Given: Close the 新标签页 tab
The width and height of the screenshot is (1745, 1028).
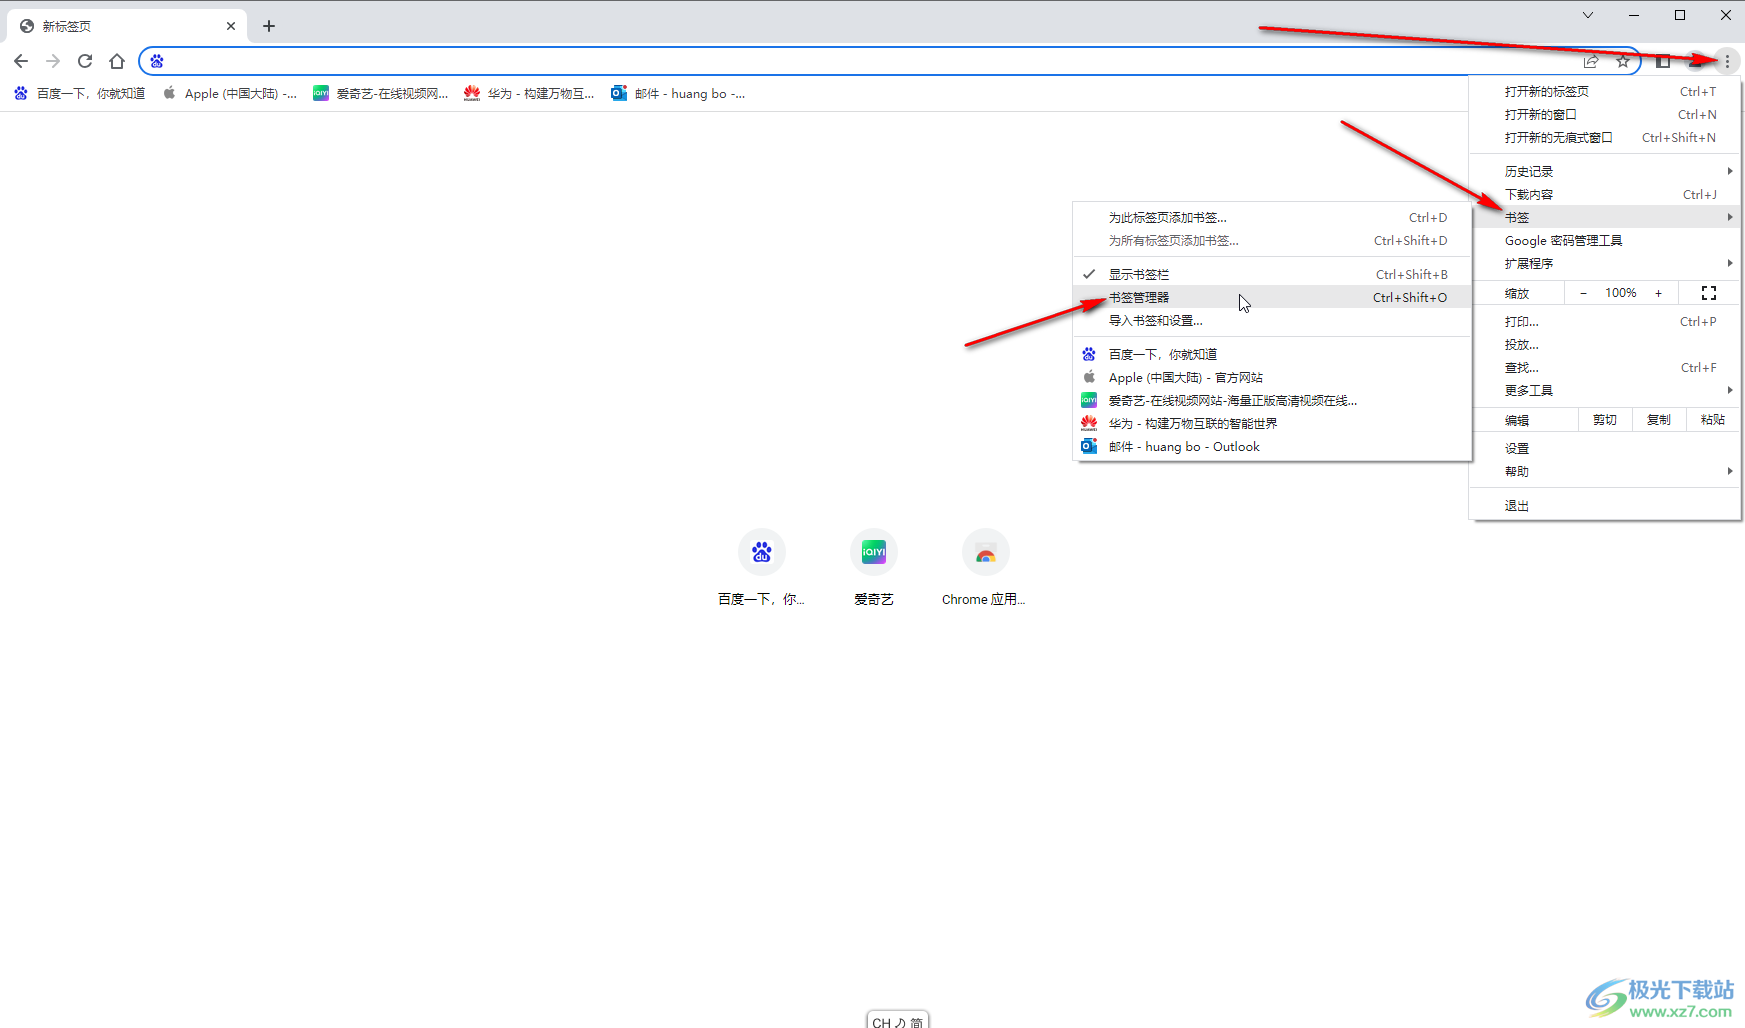Looking at the screenshot, I should tap(231, 26).
